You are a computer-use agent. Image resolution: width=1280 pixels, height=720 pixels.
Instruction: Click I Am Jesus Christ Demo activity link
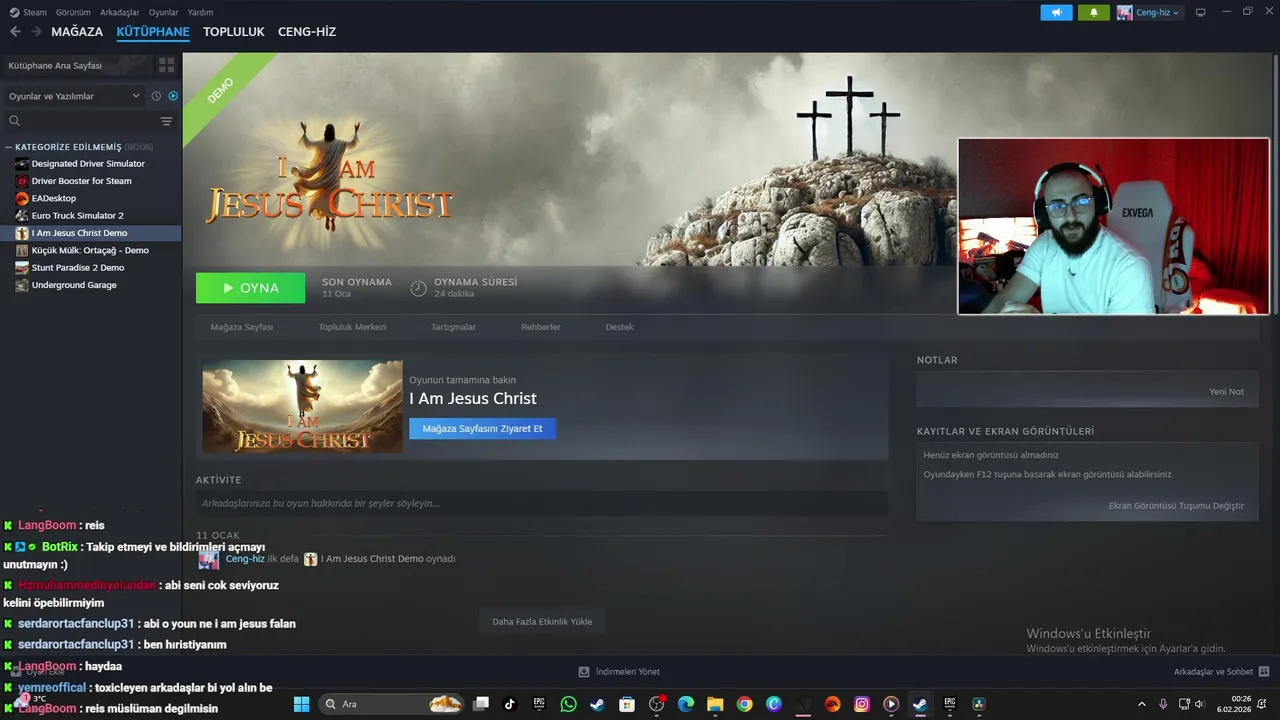click(372, 558)
